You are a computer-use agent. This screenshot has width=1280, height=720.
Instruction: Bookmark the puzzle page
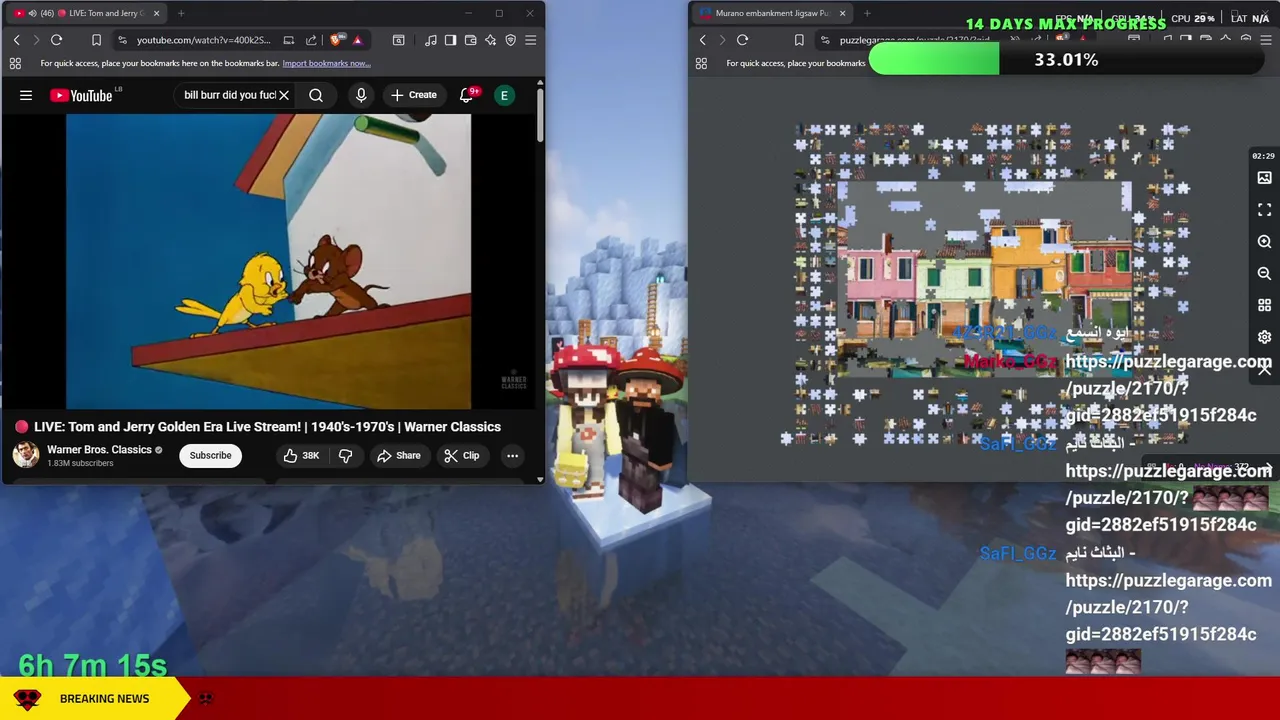coord(799,40)
